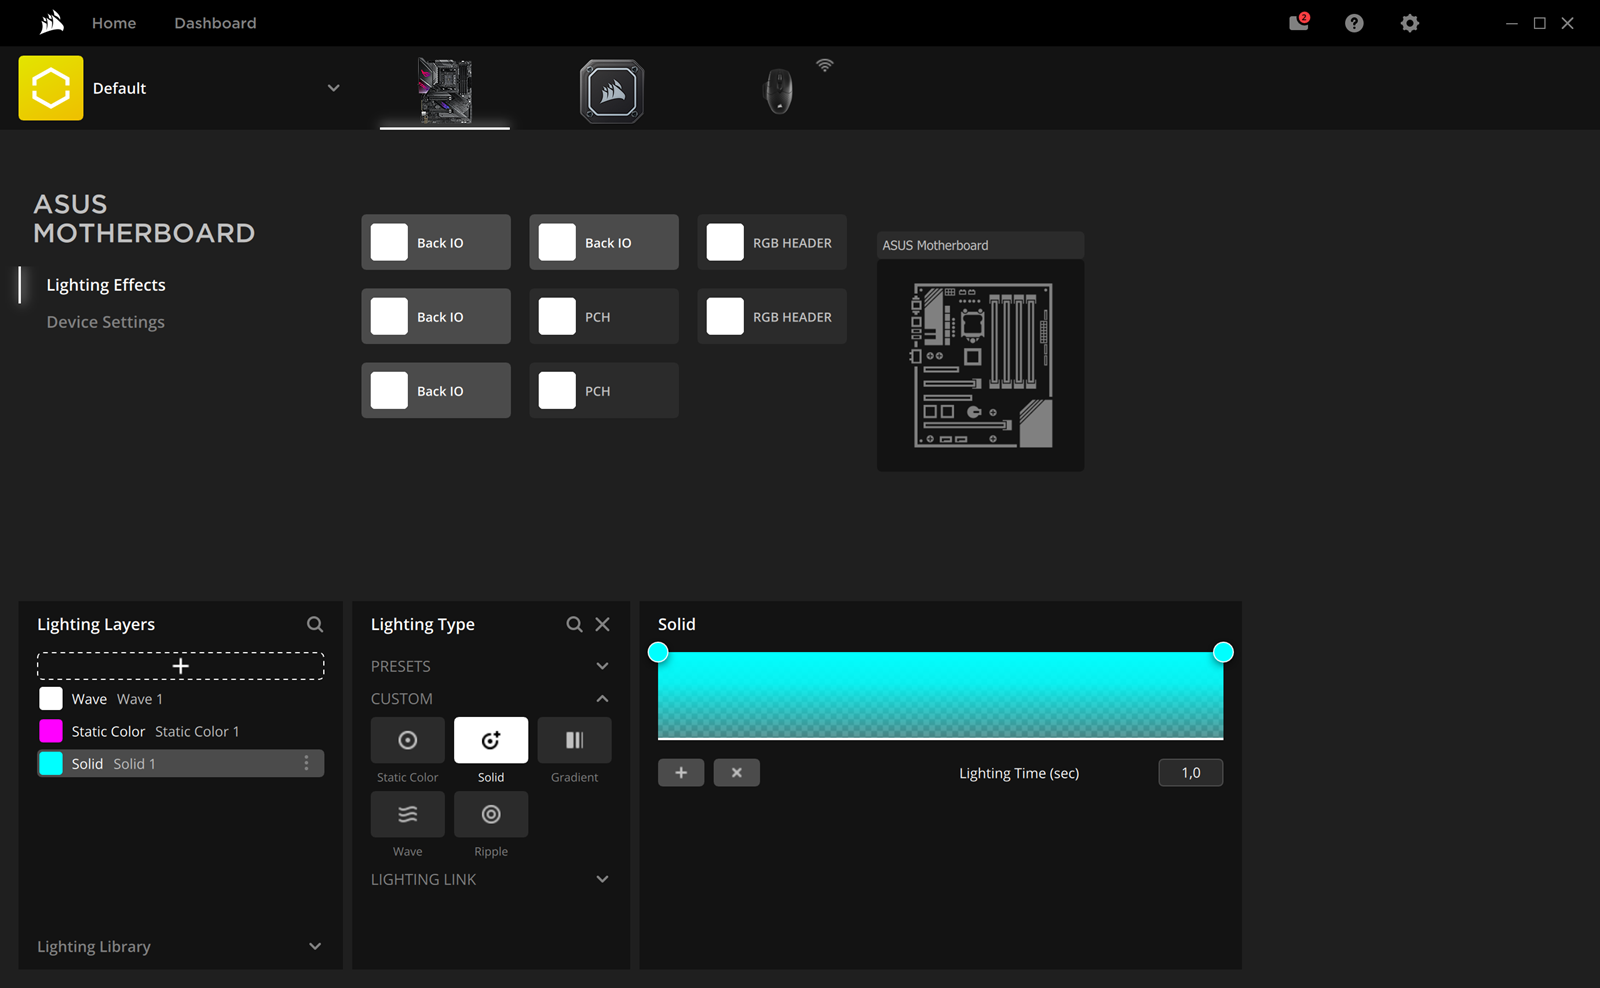Search lighting layers with magnifier icon
The height and width of the screenshot is (988, 1600).
(315, 624)
